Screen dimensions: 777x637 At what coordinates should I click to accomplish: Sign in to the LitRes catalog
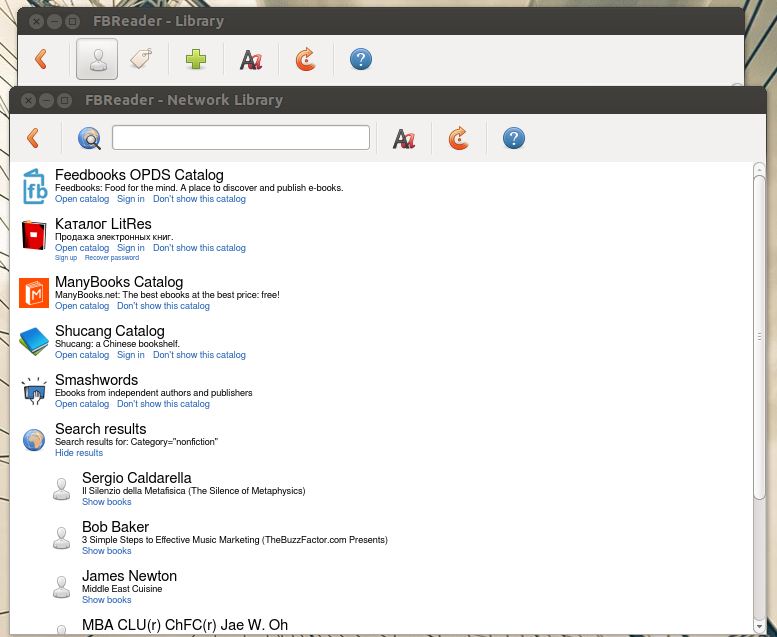click(131, 248)
